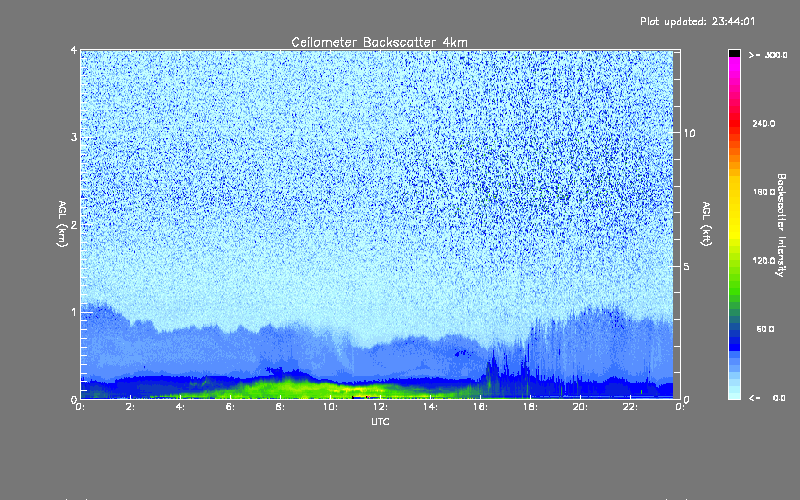Click the '1' tick on AGL (km) axis
This screenshot has height=500, width=800.
click(74, 312)
